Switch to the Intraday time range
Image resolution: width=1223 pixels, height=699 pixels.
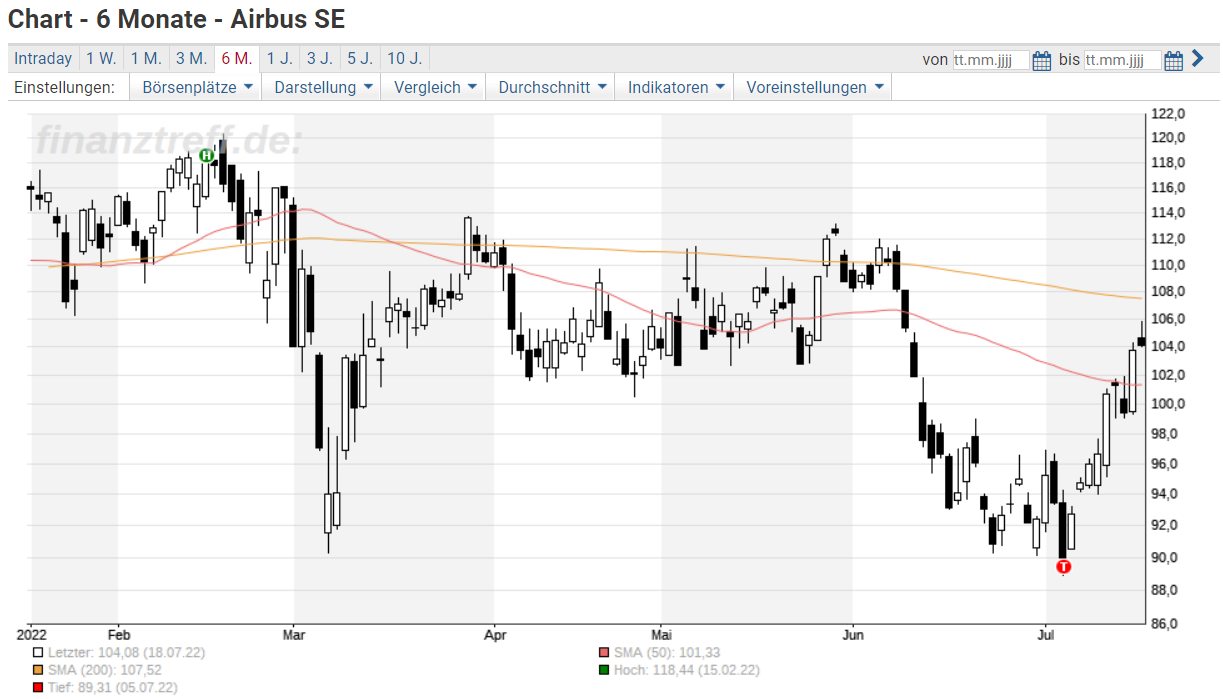tap(43, 59)
